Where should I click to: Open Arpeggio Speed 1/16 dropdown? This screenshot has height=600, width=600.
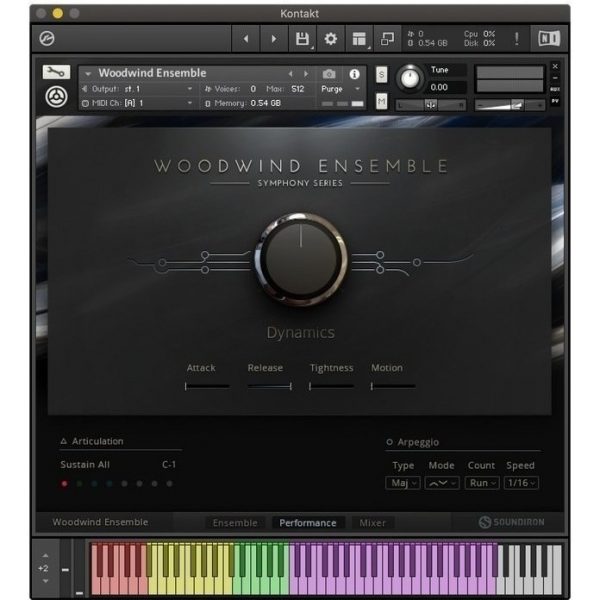pyautogui.click(x=521, y=483)
